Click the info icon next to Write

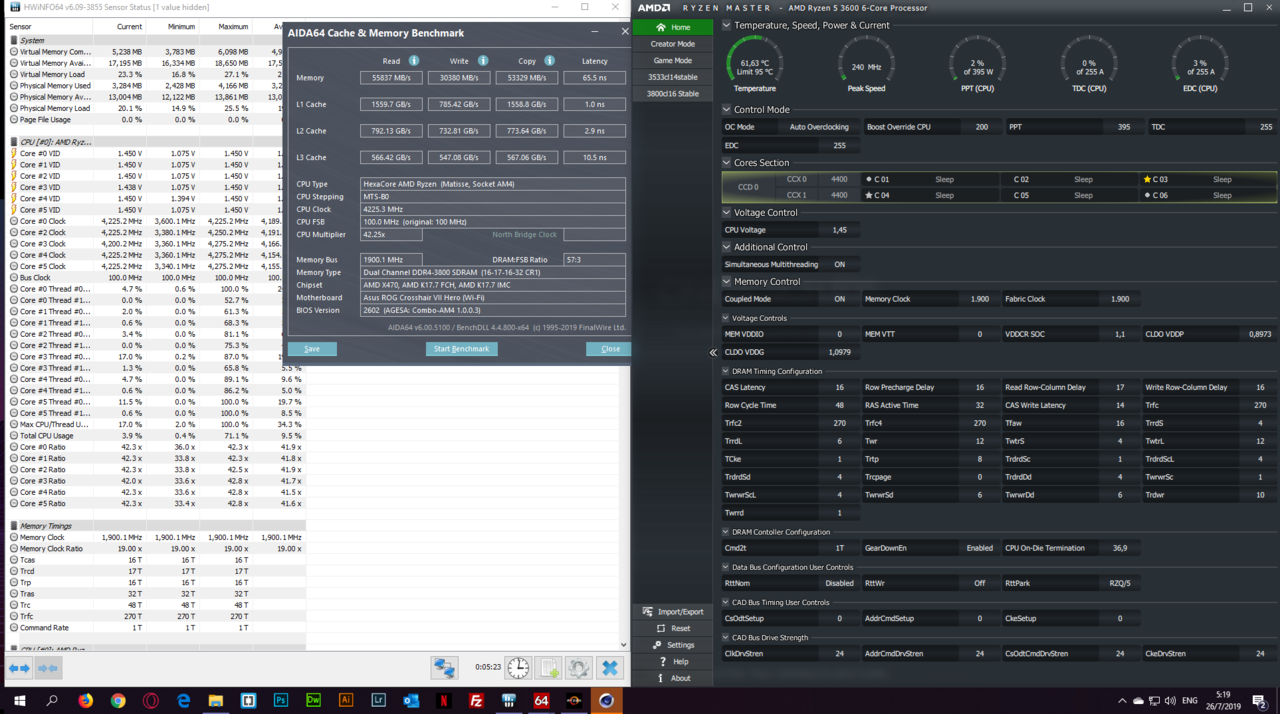(x=483, y=61)
